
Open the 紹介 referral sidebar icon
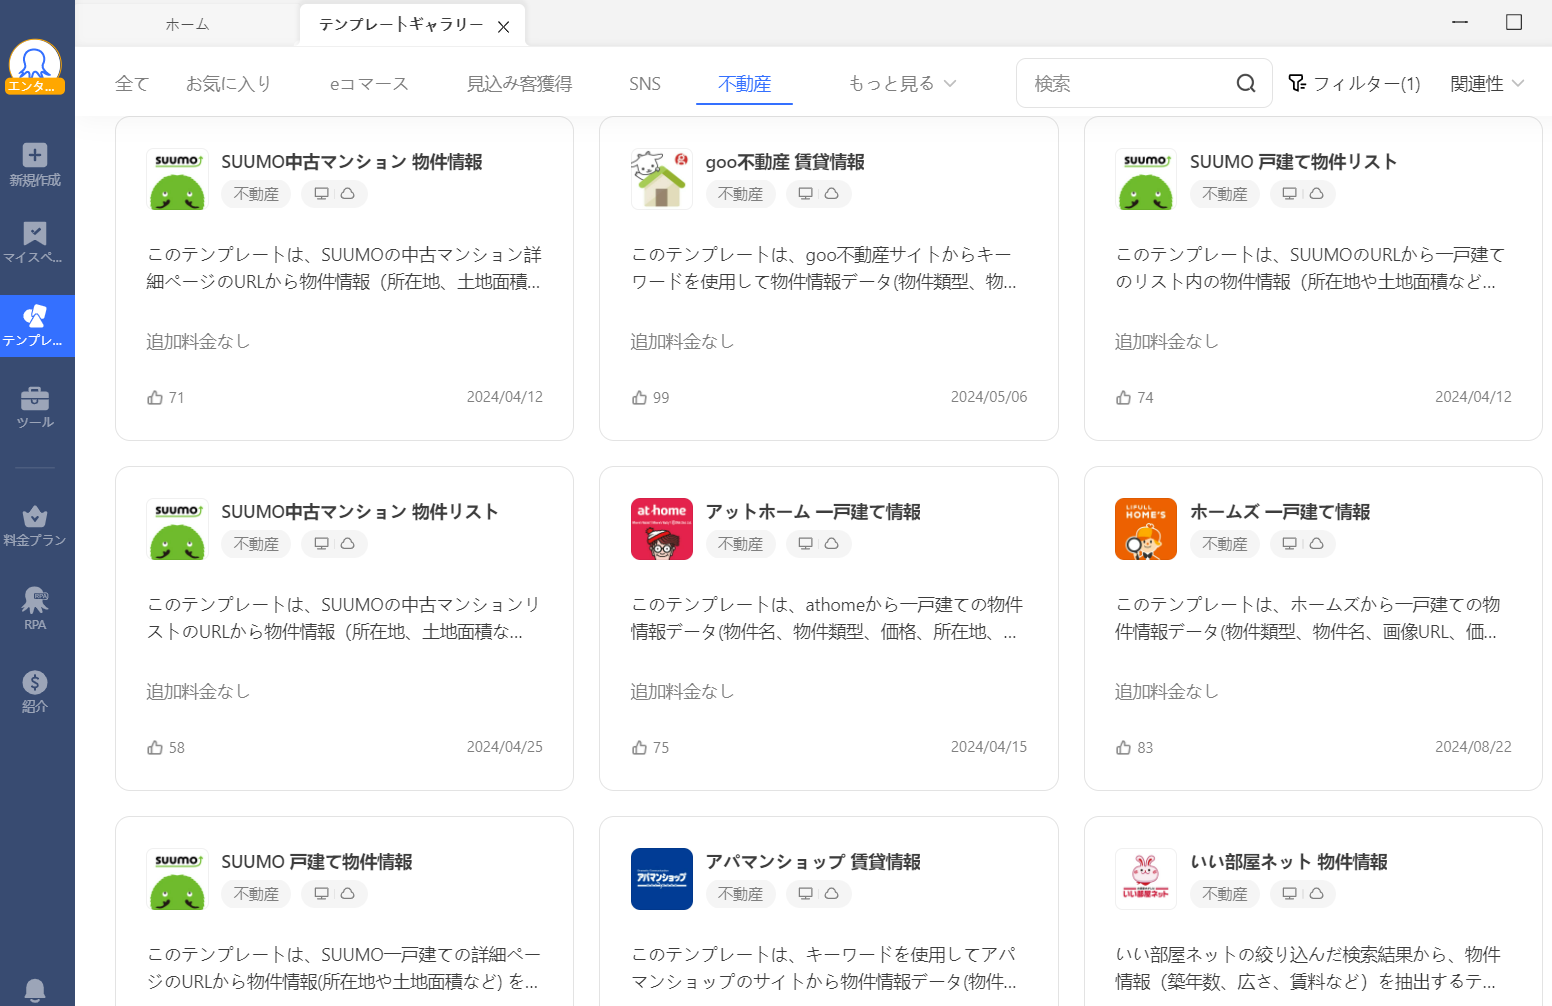tap(35, 690)
